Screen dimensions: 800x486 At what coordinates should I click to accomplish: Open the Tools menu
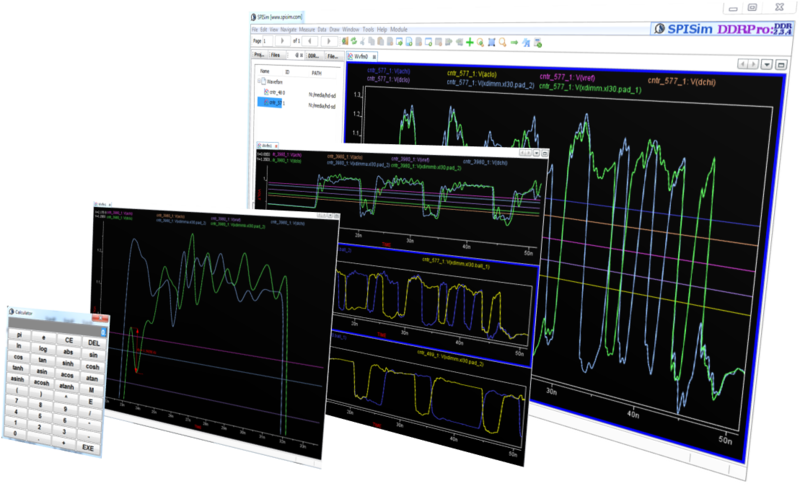pos(368,30)
